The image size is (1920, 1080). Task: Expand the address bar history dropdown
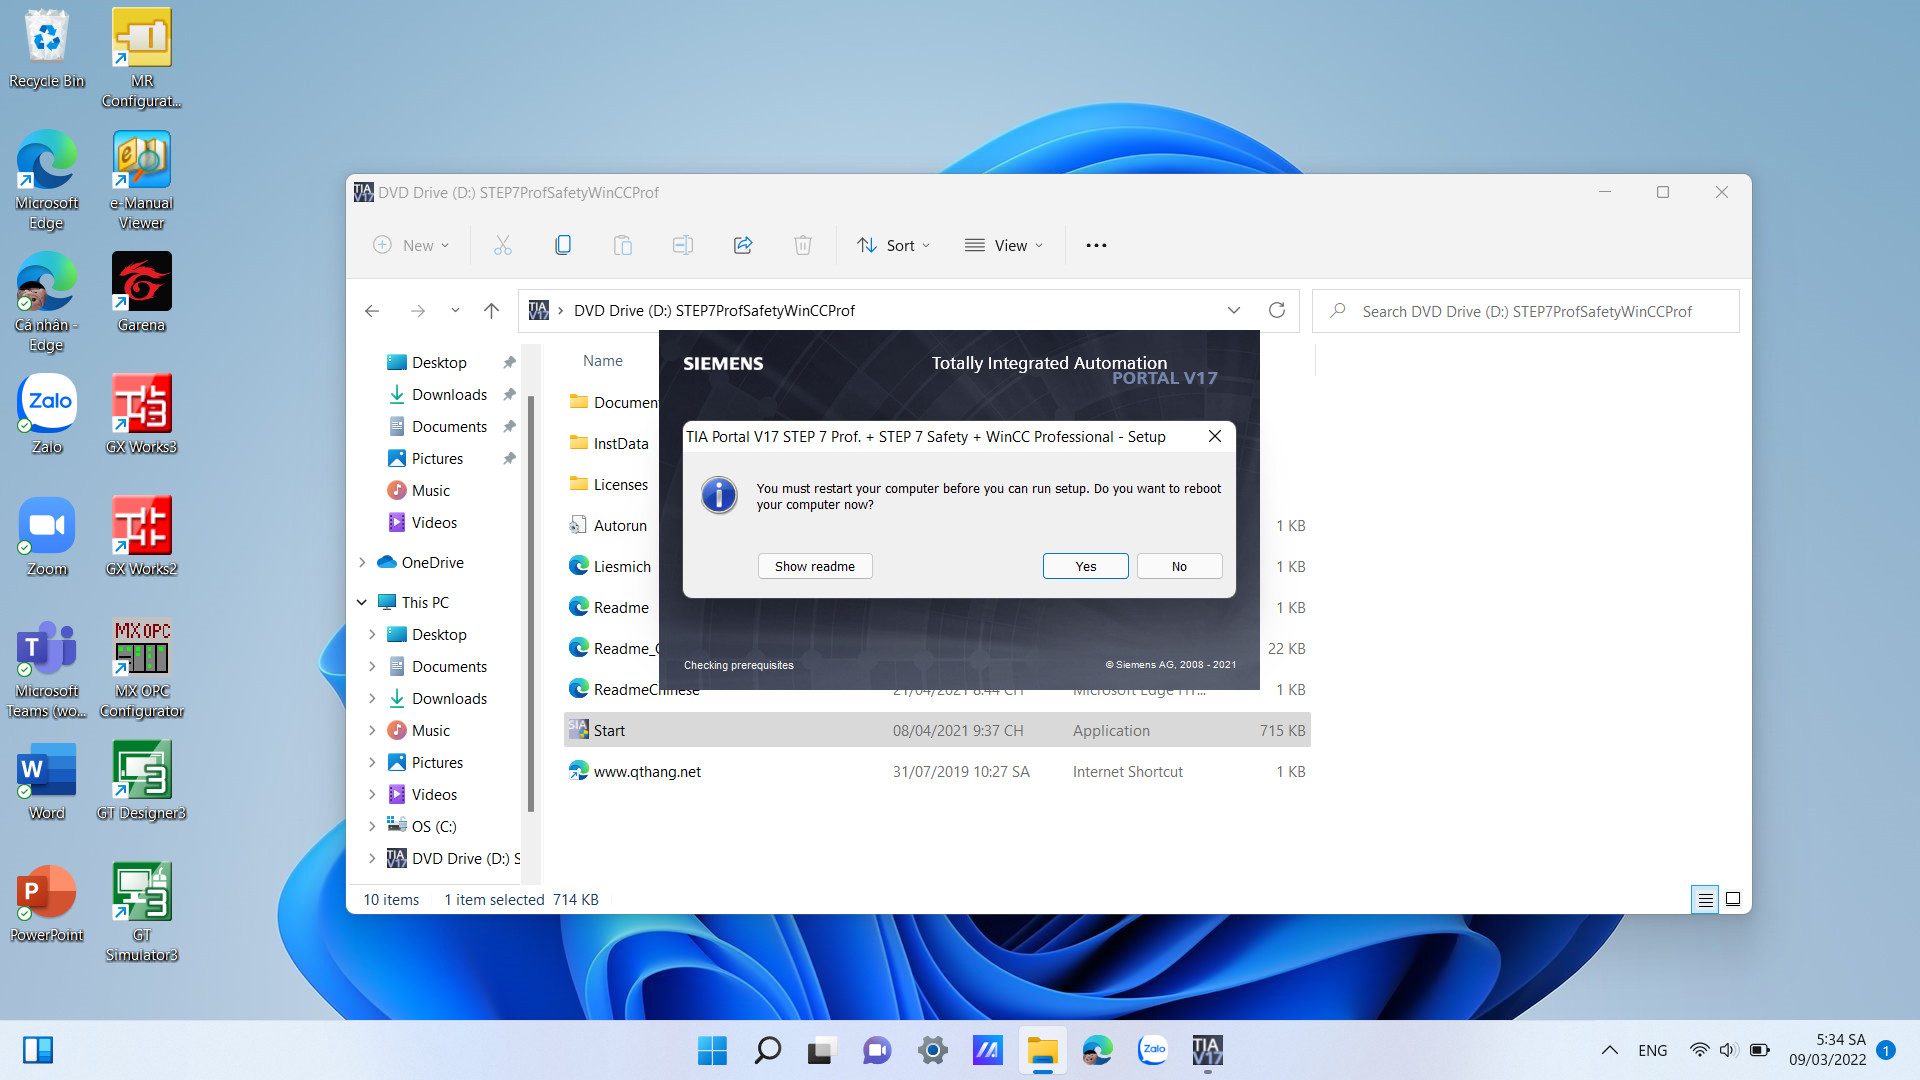click(1233, 310)
